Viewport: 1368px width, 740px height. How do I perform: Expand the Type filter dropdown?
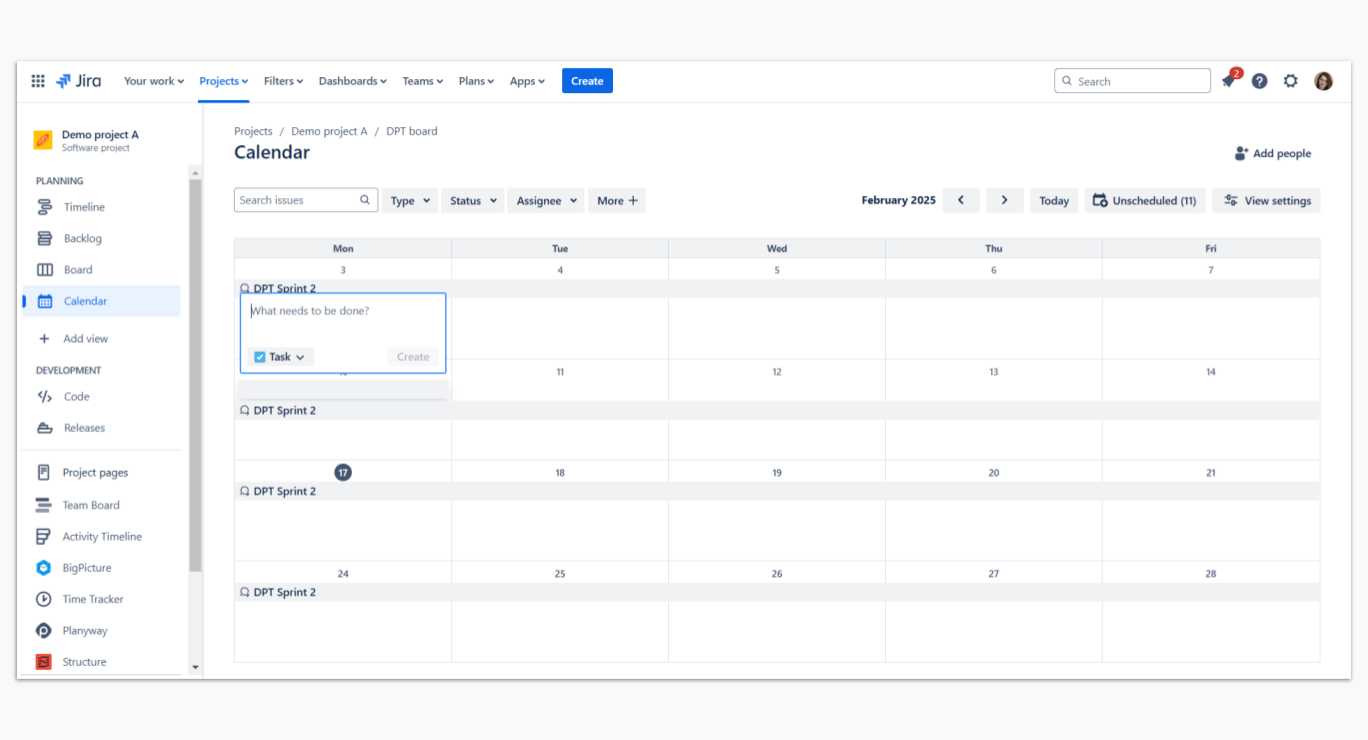point(410,201)
